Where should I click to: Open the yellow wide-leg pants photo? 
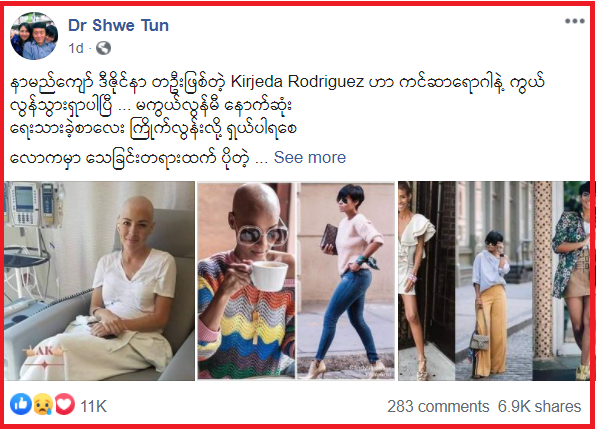coord(494,281)
